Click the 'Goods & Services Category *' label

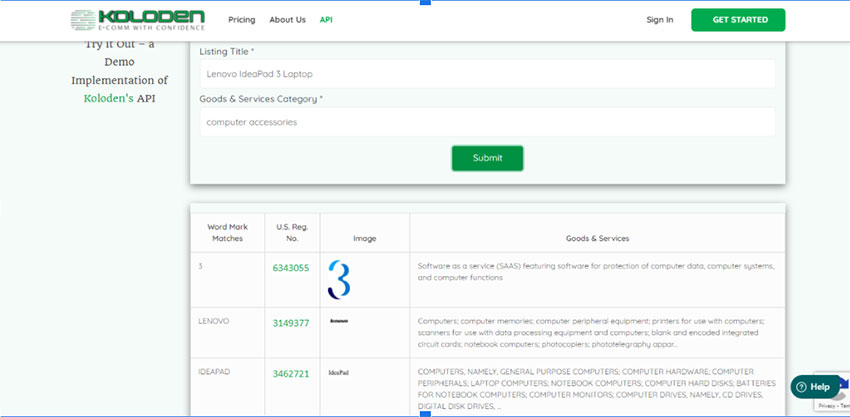click(x=261, y=99)
